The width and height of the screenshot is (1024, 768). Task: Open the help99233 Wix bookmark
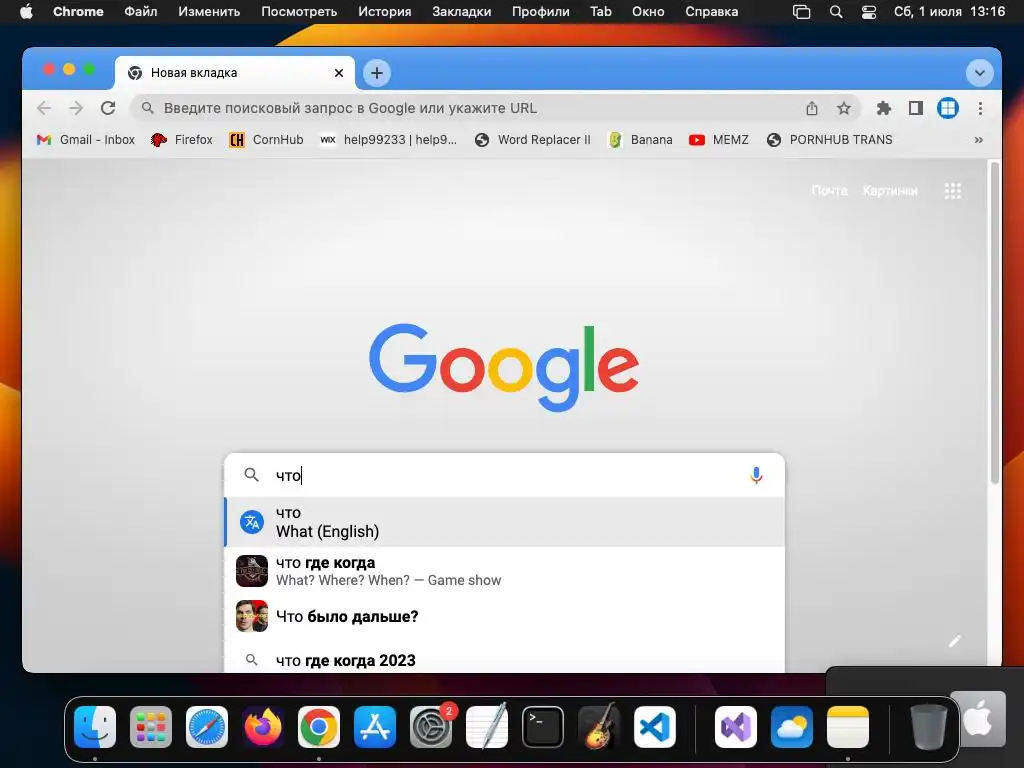(x=388, y=140)
